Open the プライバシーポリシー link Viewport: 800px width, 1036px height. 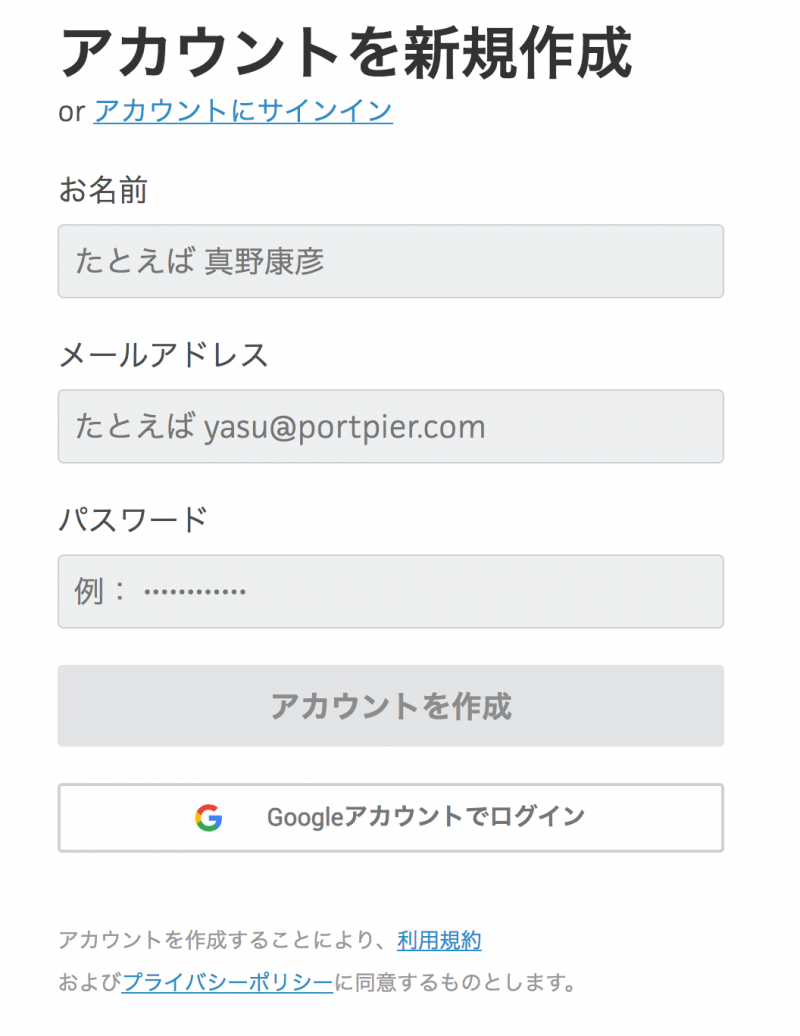point(227,982)
